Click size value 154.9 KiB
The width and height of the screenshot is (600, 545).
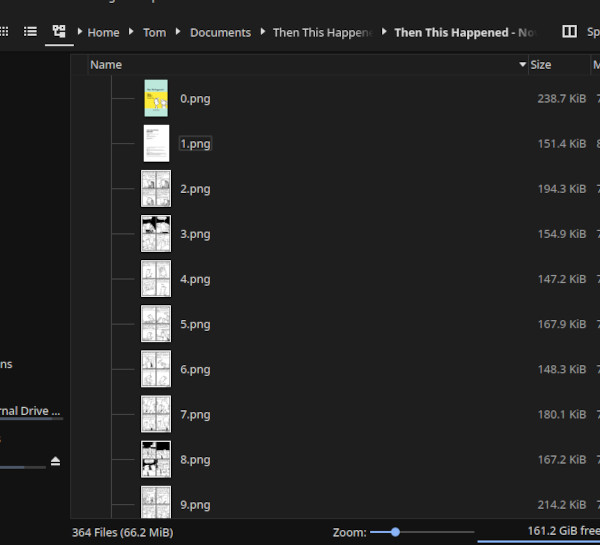562,234
